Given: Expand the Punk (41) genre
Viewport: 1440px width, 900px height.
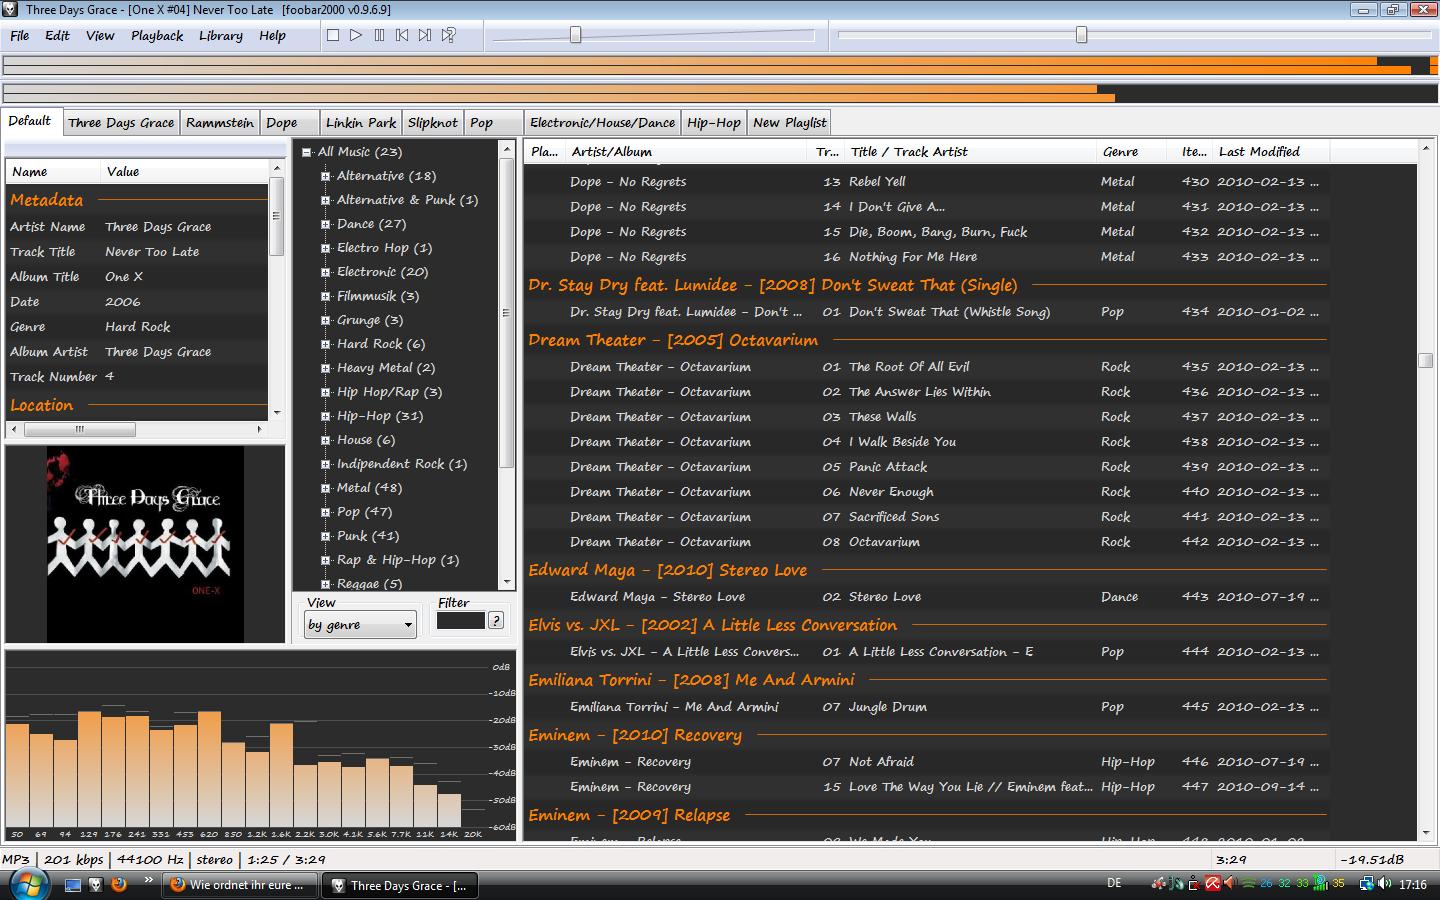Looking at the screenshot, I should coord(326,536).
